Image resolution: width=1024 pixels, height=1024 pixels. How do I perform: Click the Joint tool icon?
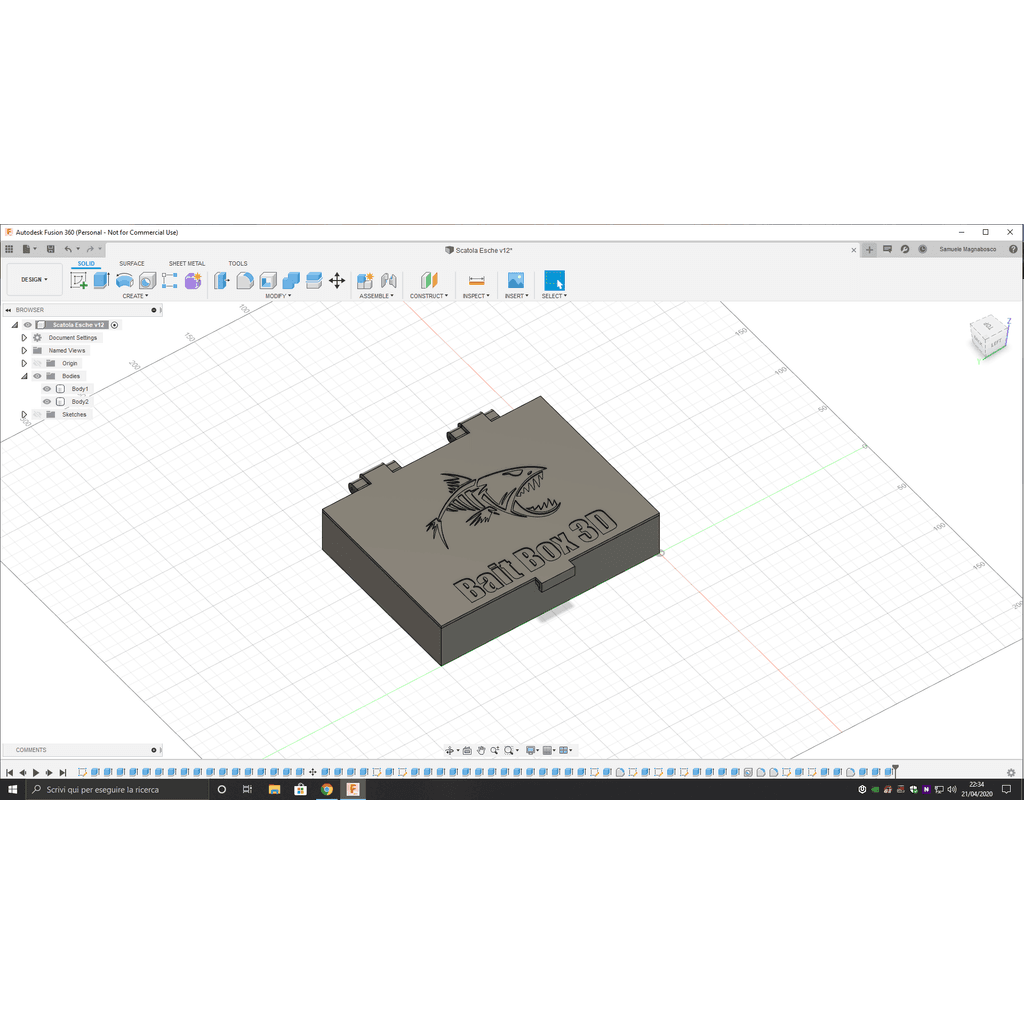(389, 281)
